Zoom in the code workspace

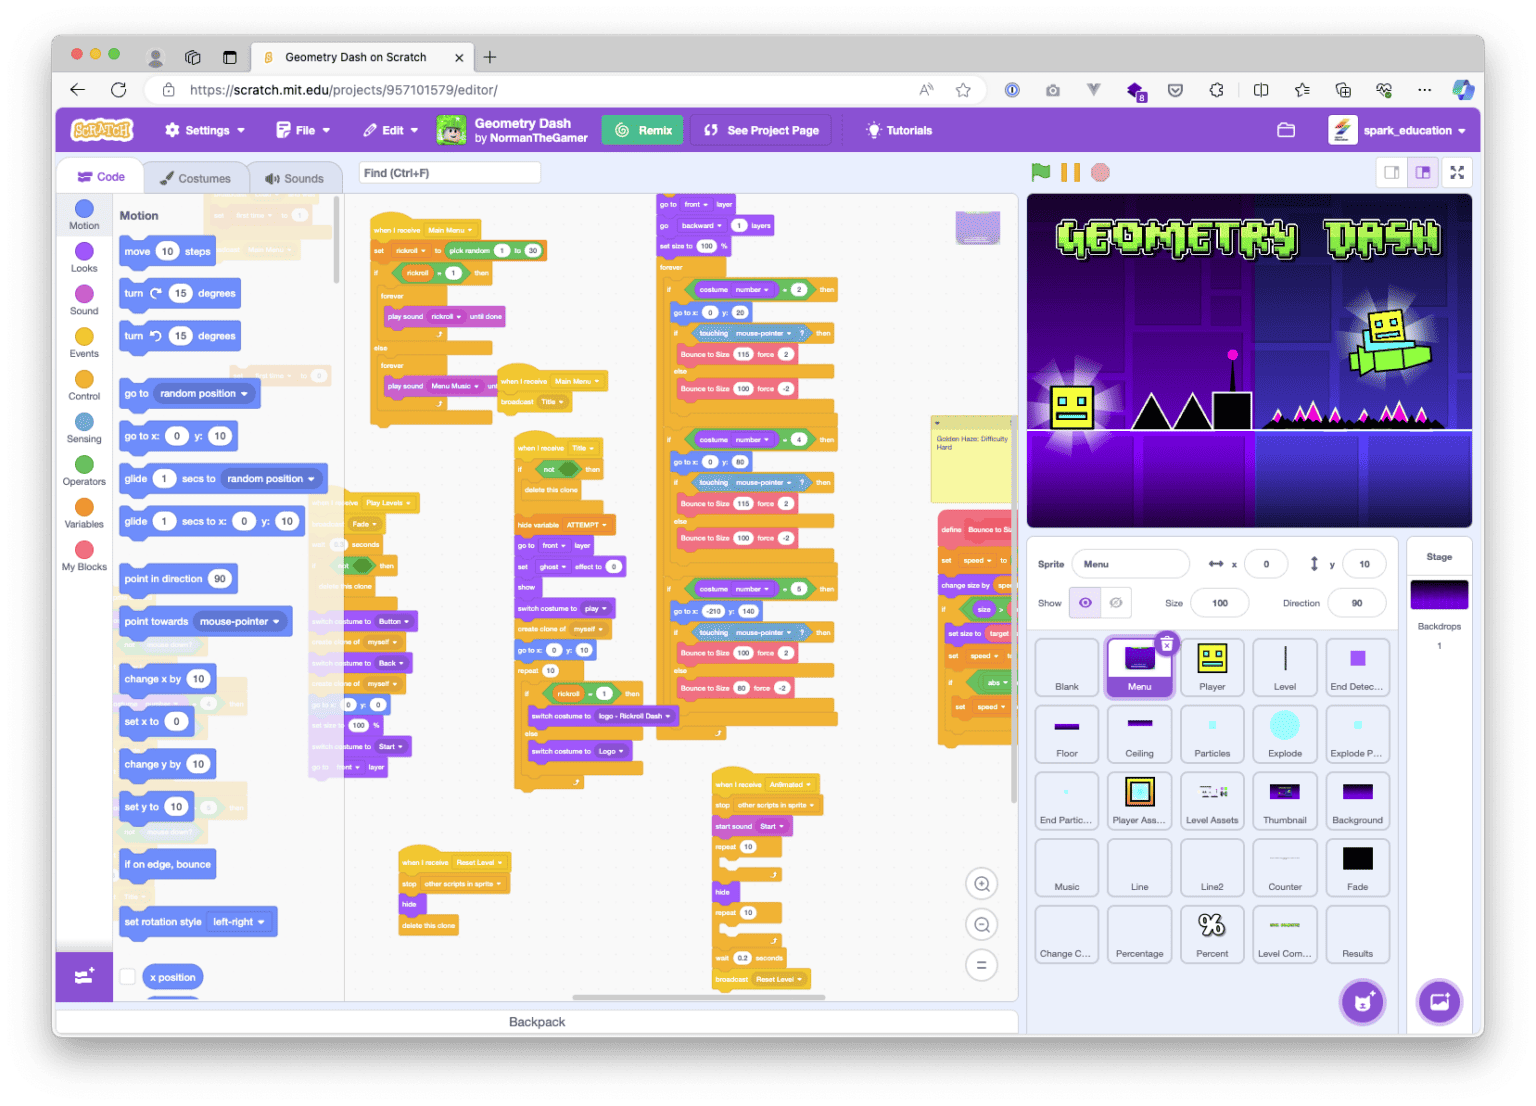[x=982, y=884]
